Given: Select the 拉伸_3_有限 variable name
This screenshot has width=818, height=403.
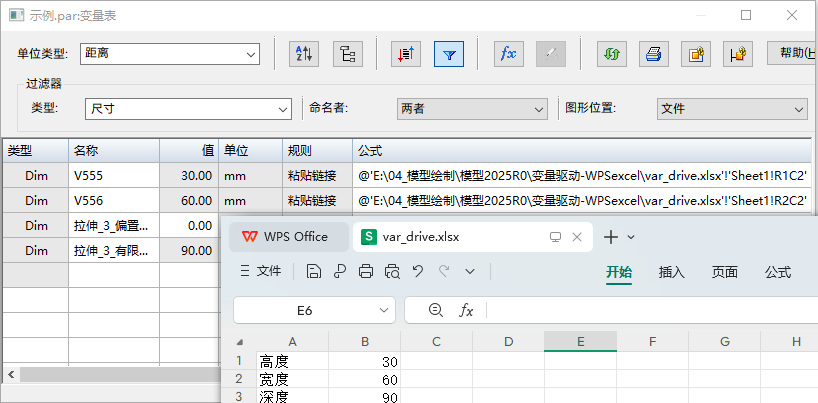Looking at the screenshot, I should click(114, 251).
